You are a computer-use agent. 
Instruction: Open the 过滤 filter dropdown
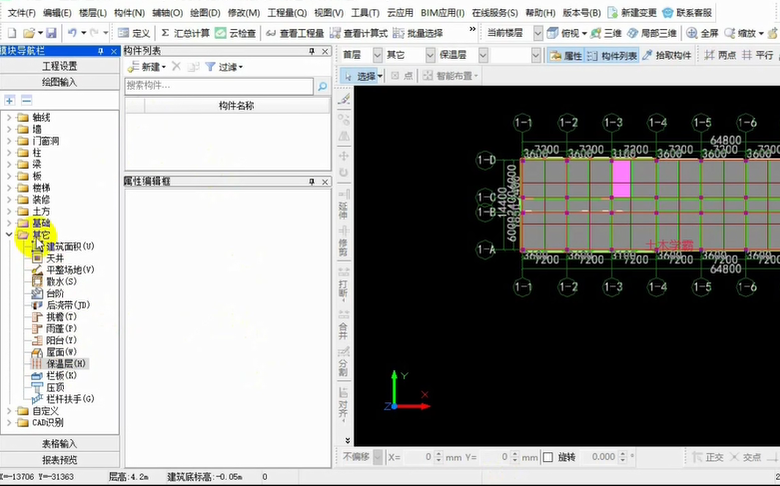tap(224, 67)
